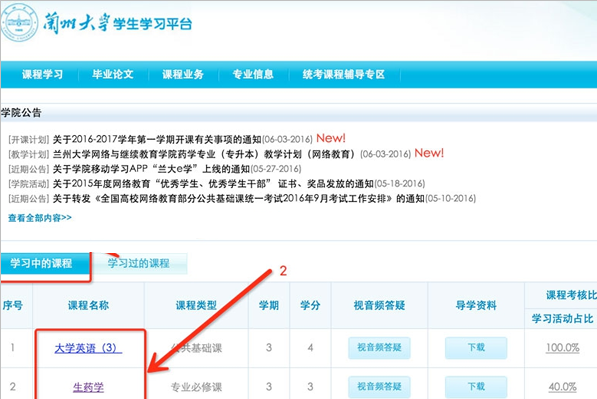
Task: Switch to the 学习过的课程 tab
Action: tap(139, 263)
